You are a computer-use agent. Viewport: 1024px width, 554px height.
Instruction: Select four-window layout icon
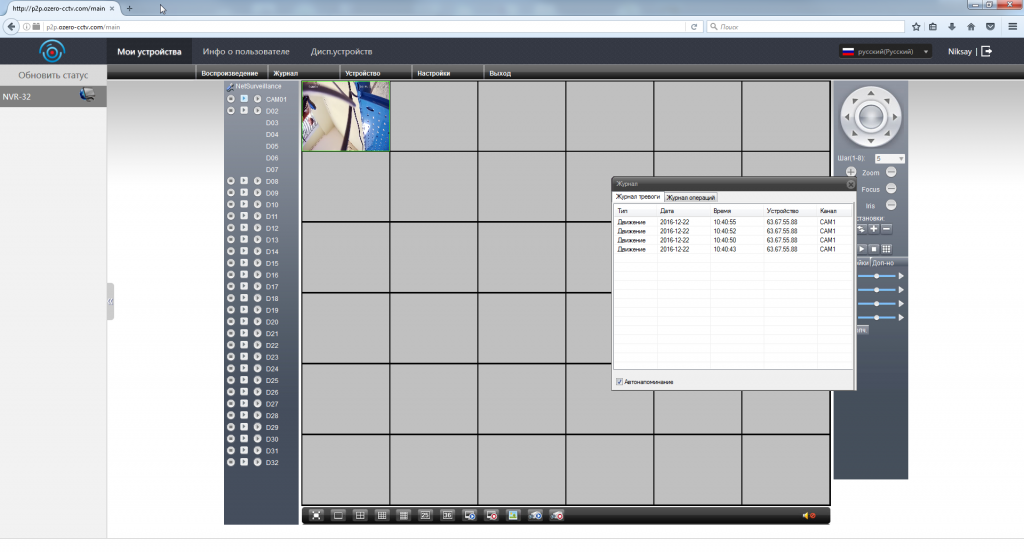pyautogui.click(x=360, y=515)
